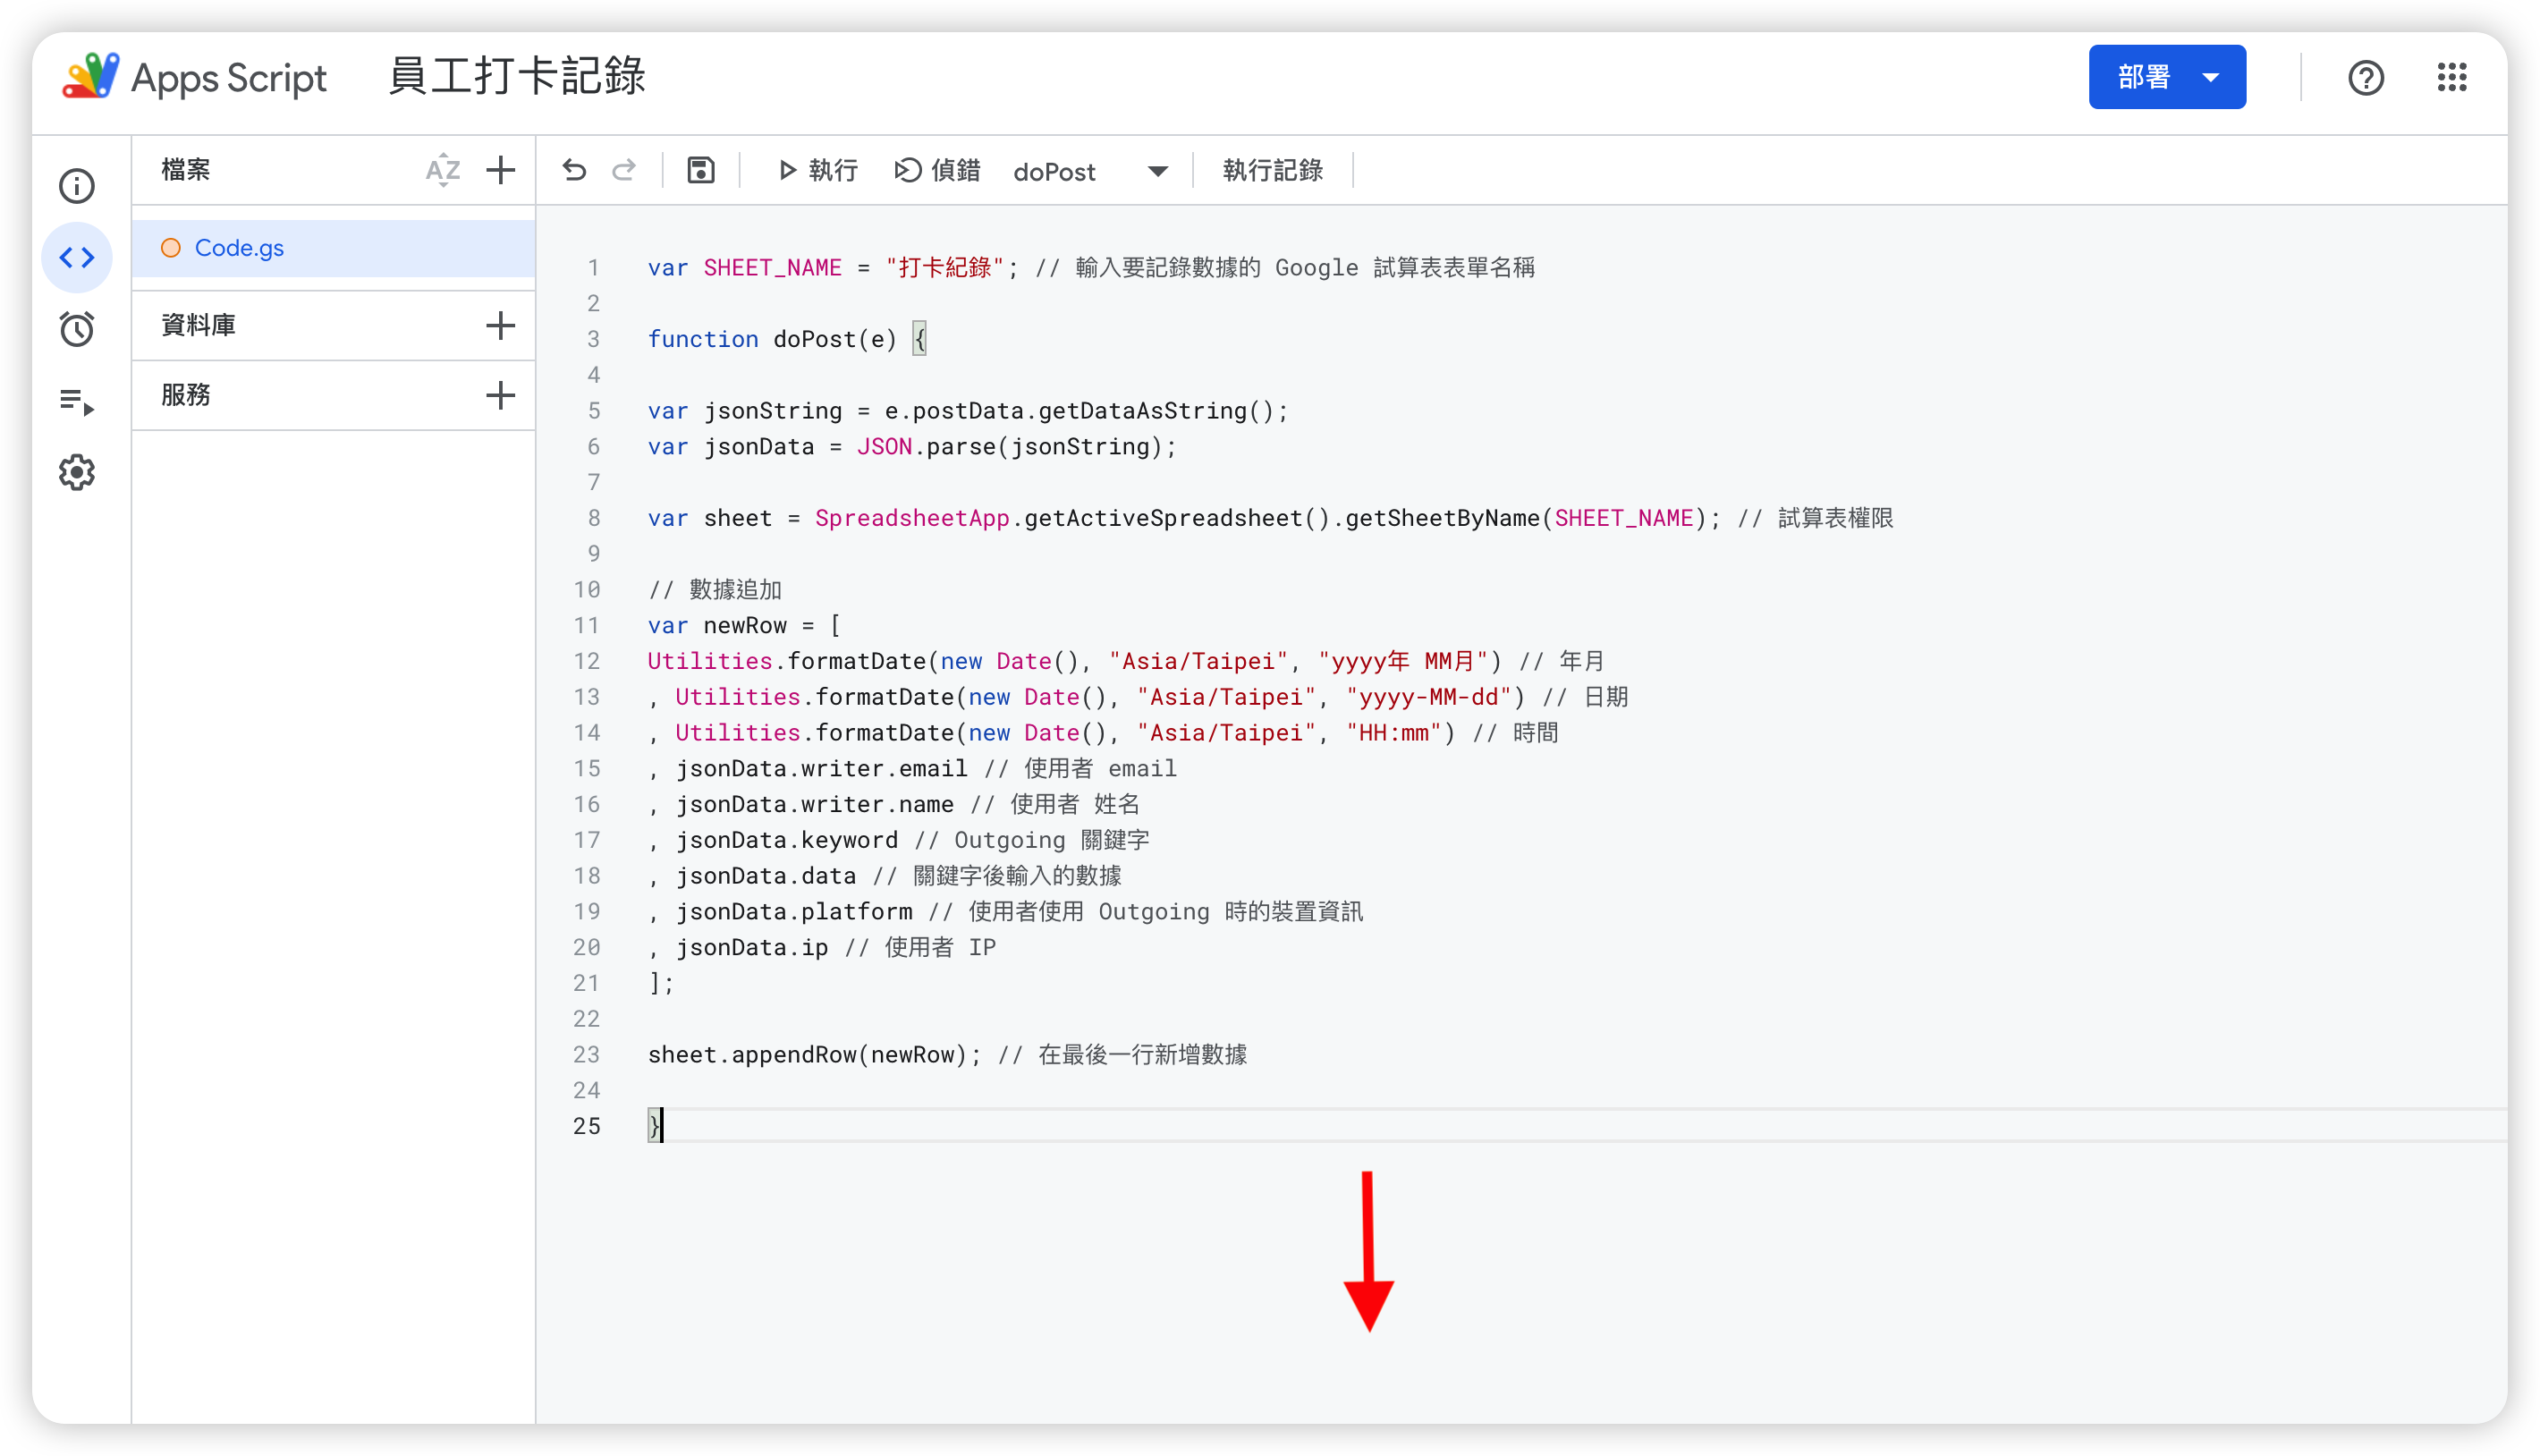Open the Google apps grid
The height and width of the screenshot is (1456, 2540).
coord(2452,77)
